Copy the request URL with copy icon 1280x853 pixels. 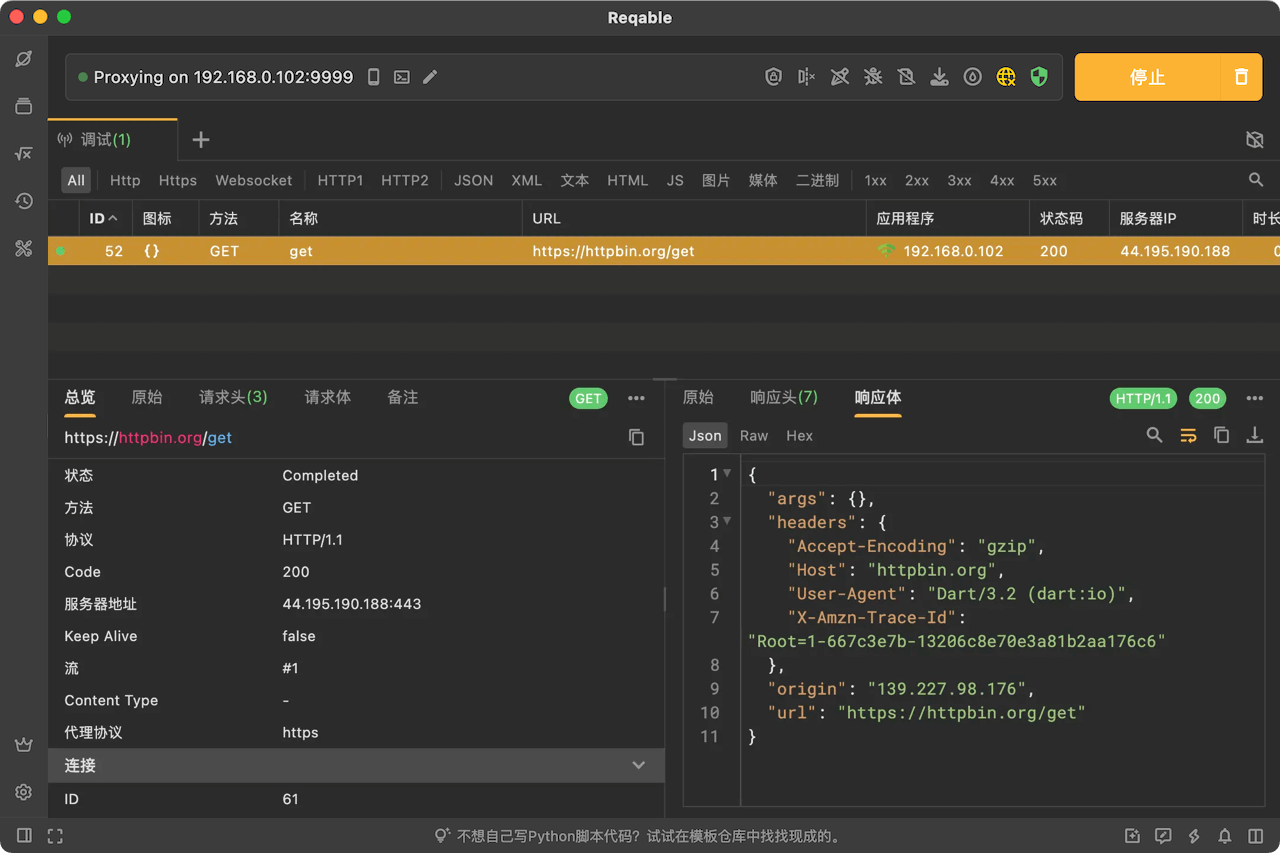point(636,438)
